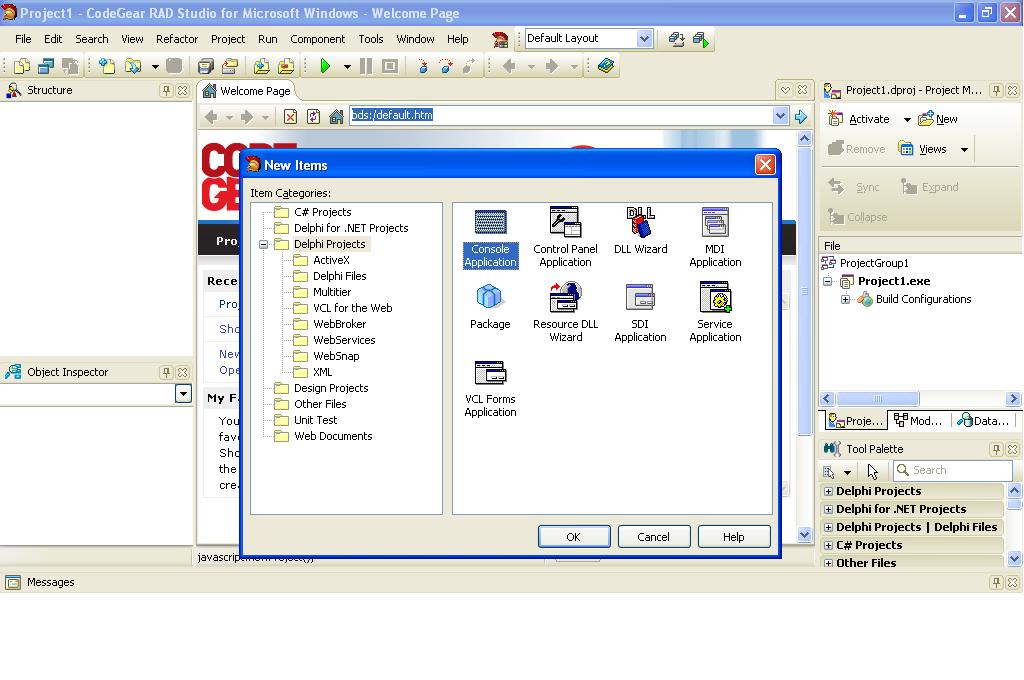The image size is (1024, 680).
Task: Toggle the Tool Palette pin button
Action: click(x=996, y=449)
